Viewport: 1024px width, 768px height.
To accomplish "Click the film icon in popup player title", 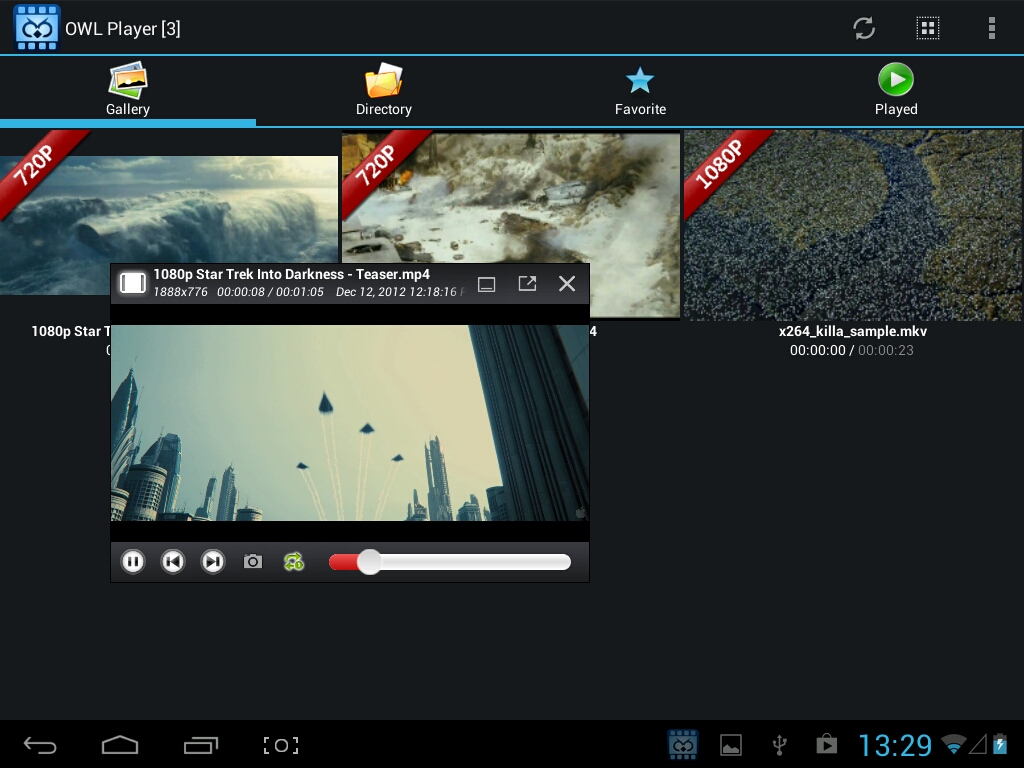I will point(133,283).
